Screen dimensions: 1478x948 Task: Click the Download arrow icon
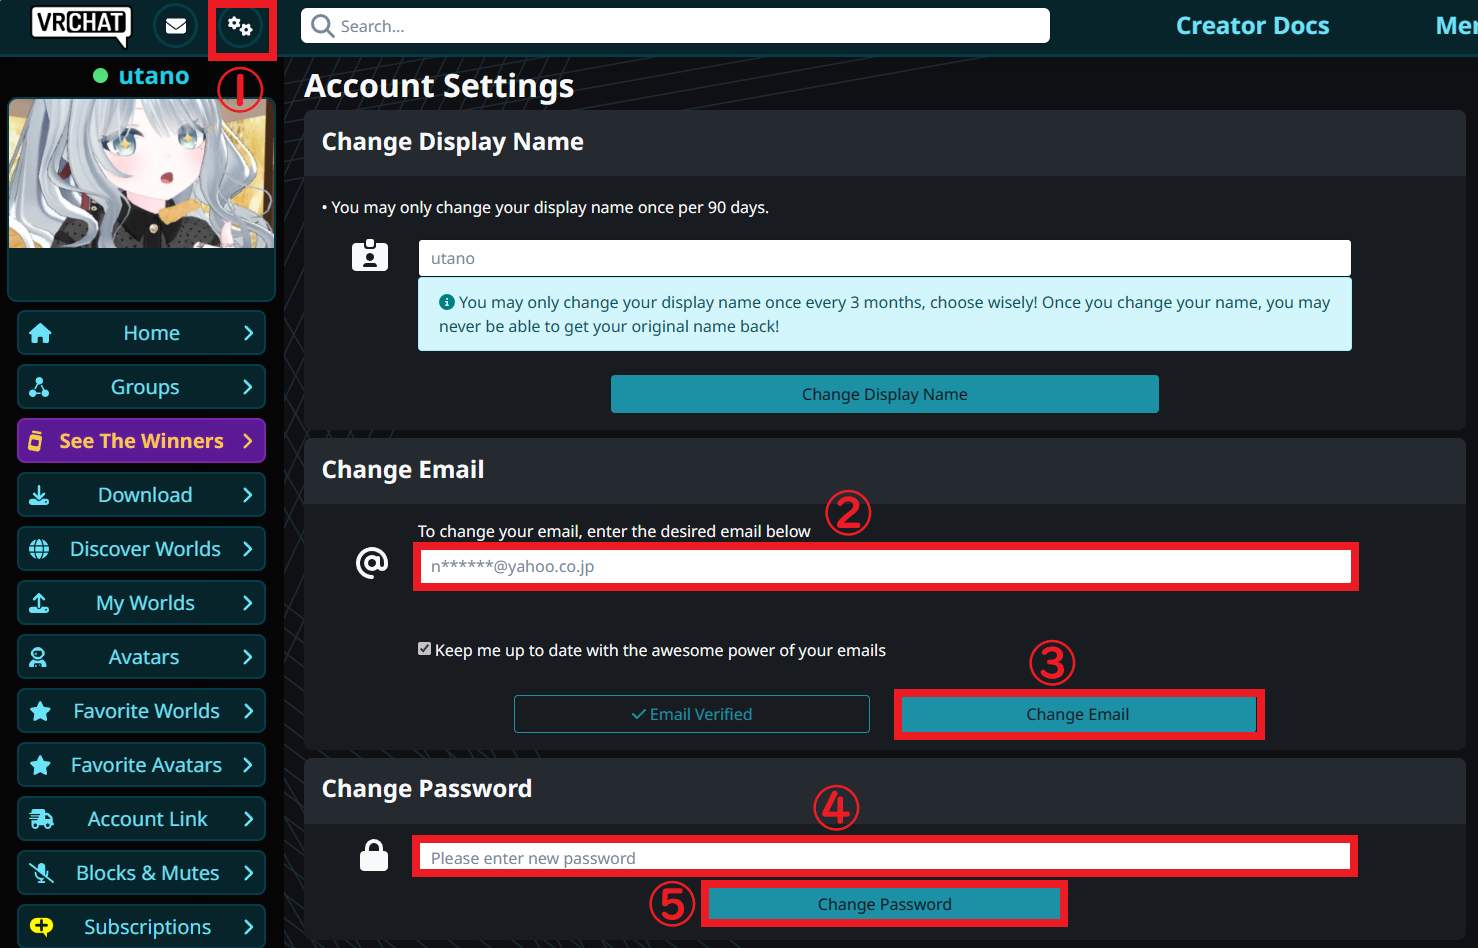pyautogui.click(x=40, y=495)
